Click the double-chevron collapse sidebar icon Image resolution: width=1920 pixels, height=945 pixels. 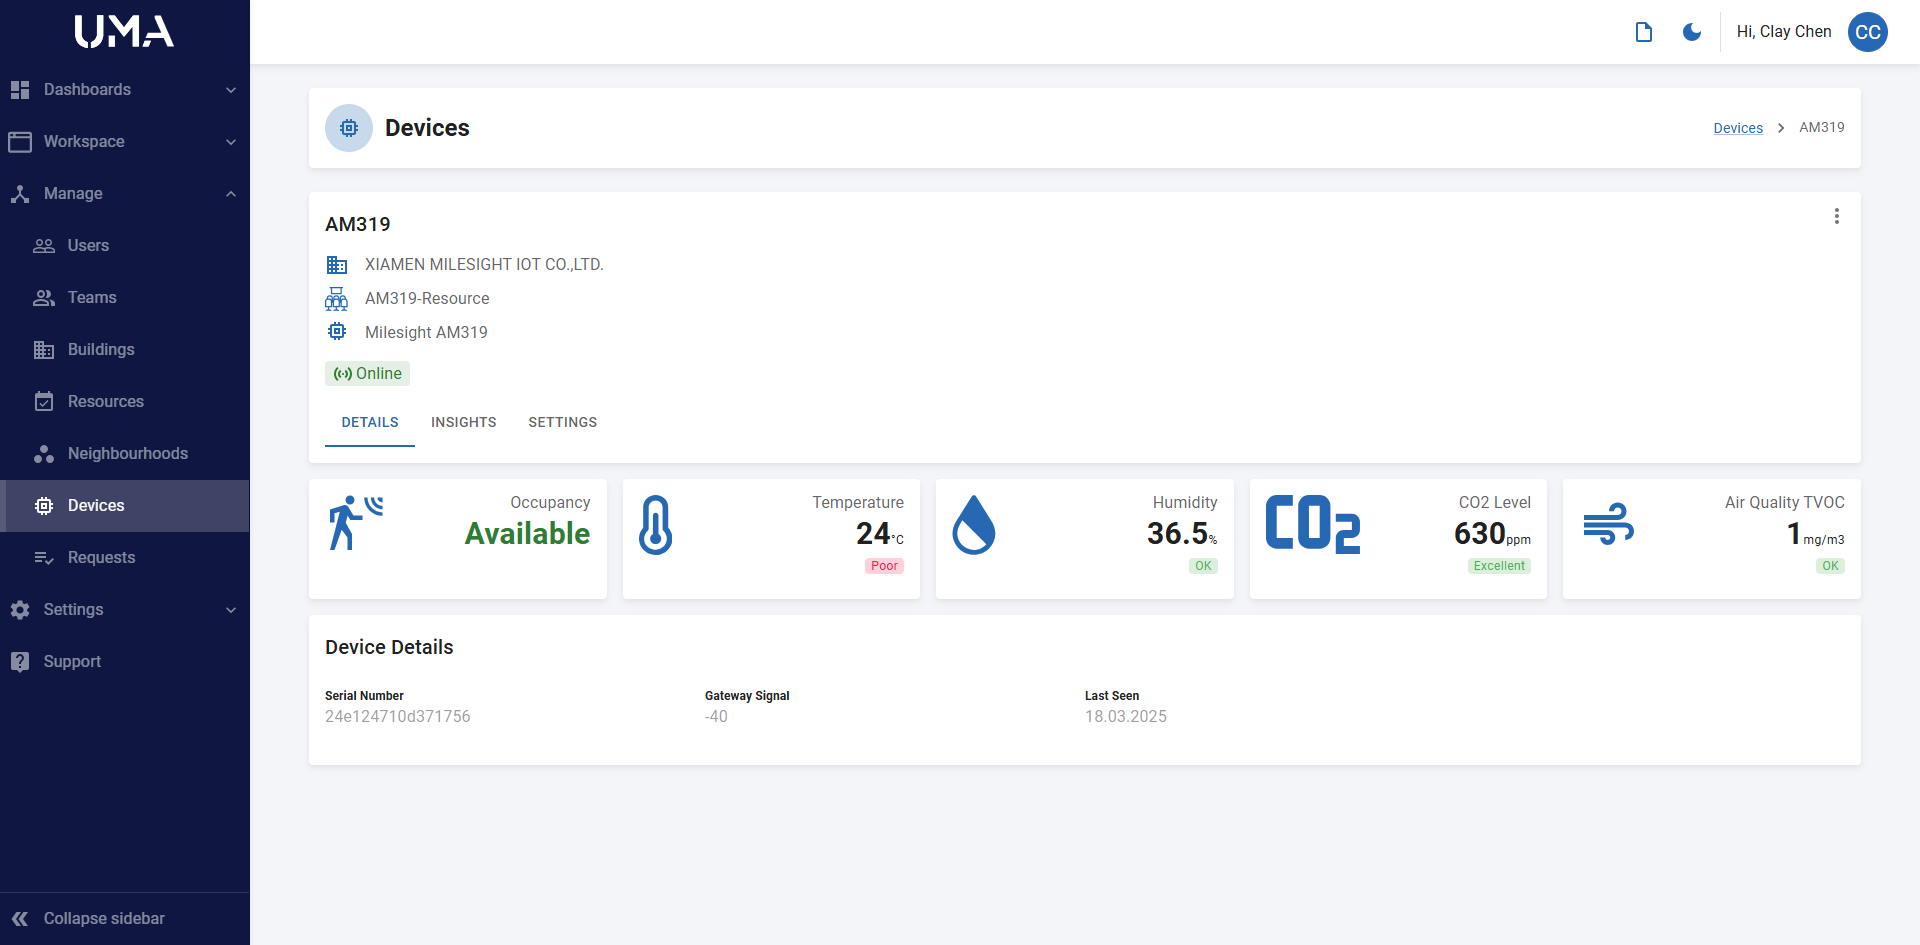20,919
